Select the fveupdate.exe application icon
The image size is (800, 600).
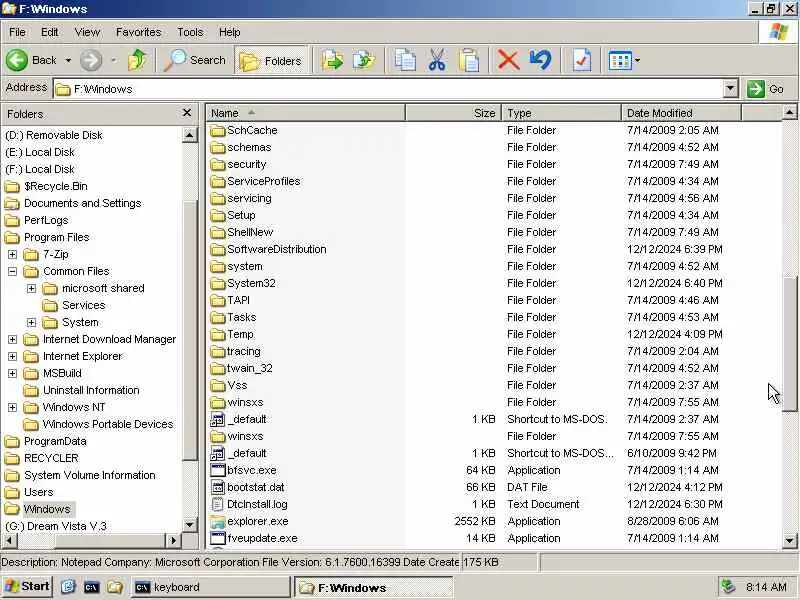218,538
